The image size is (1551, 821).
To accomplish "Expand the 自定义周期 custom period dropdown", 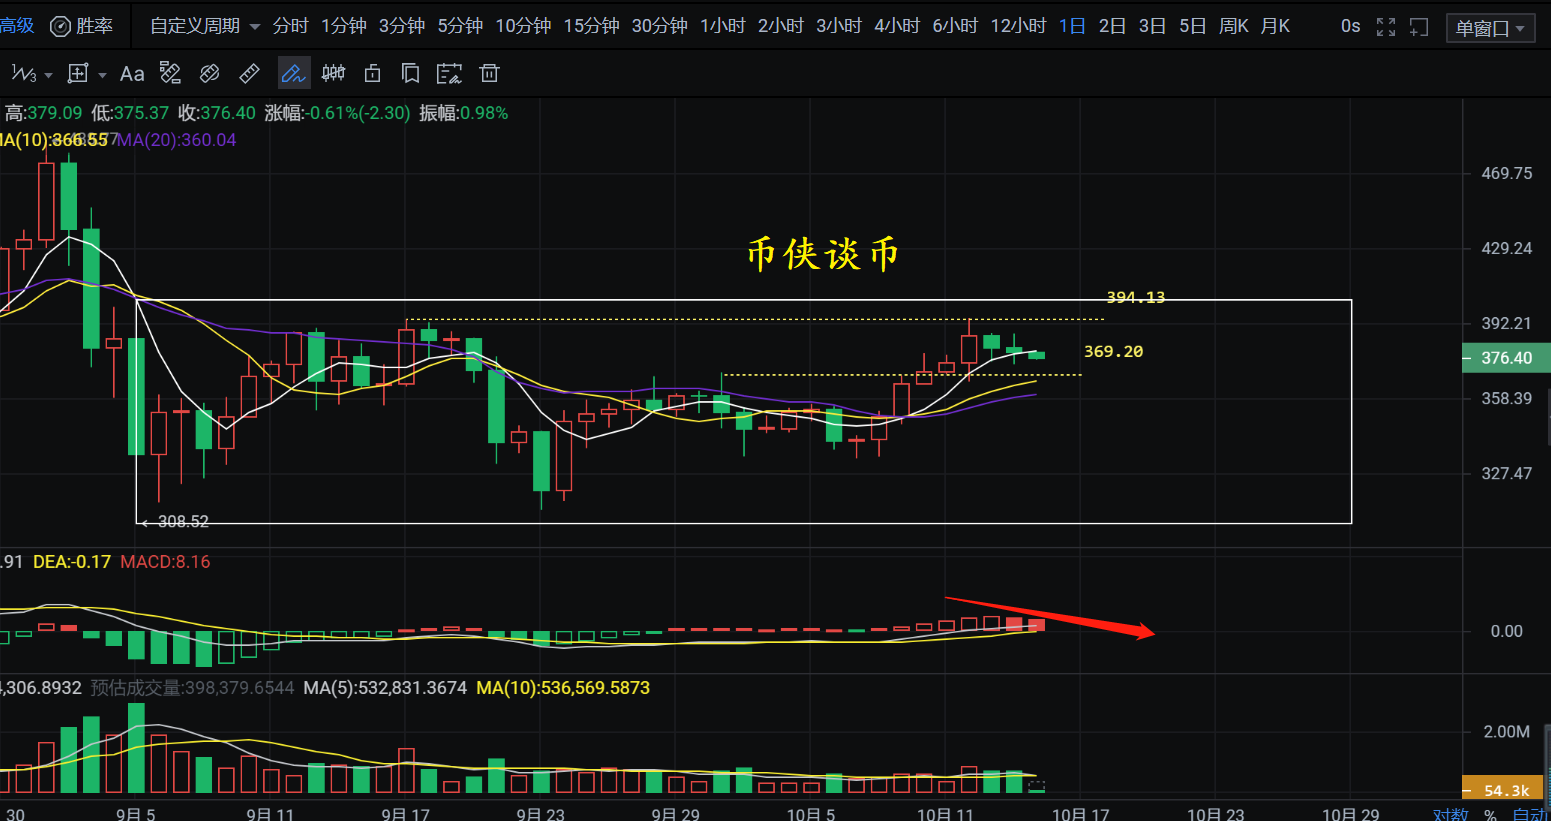I will click(x=205, y=26).
